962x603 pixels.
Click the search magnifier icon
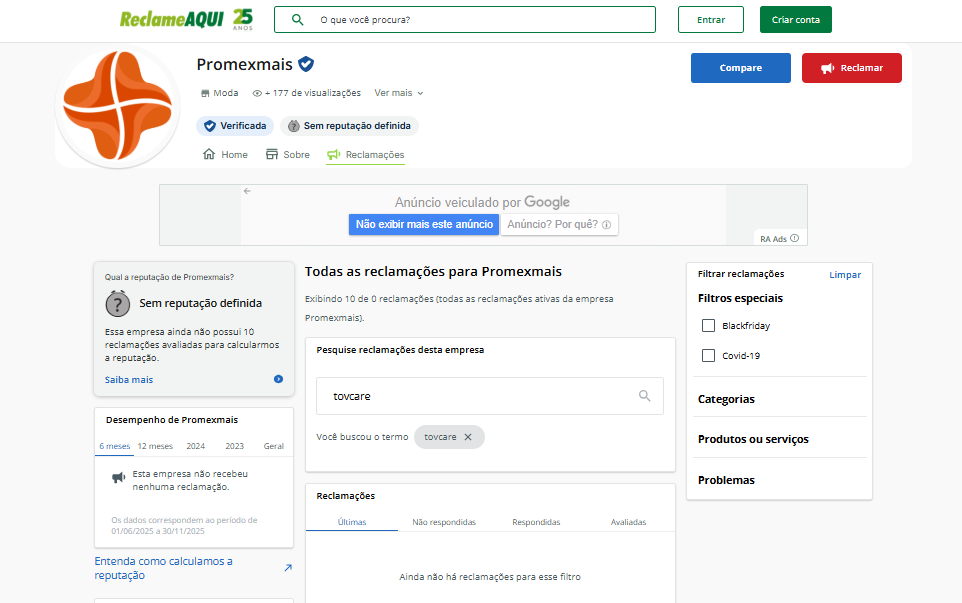click(x=296, y=19)
